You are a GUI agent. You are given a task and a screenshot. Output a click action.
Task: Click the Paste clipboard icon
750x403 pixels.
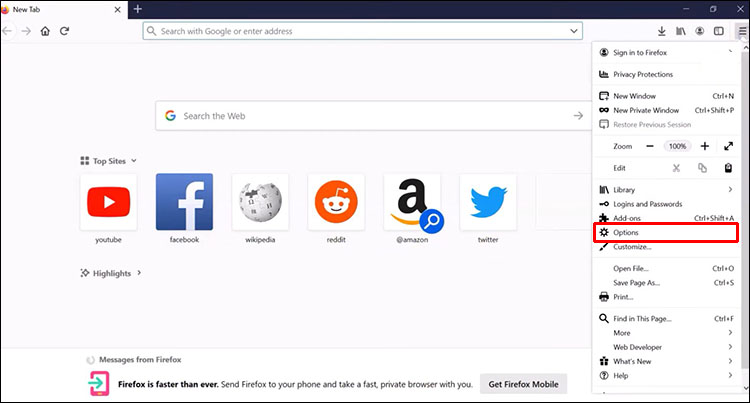pyautogui.click(x=728, y=168)
